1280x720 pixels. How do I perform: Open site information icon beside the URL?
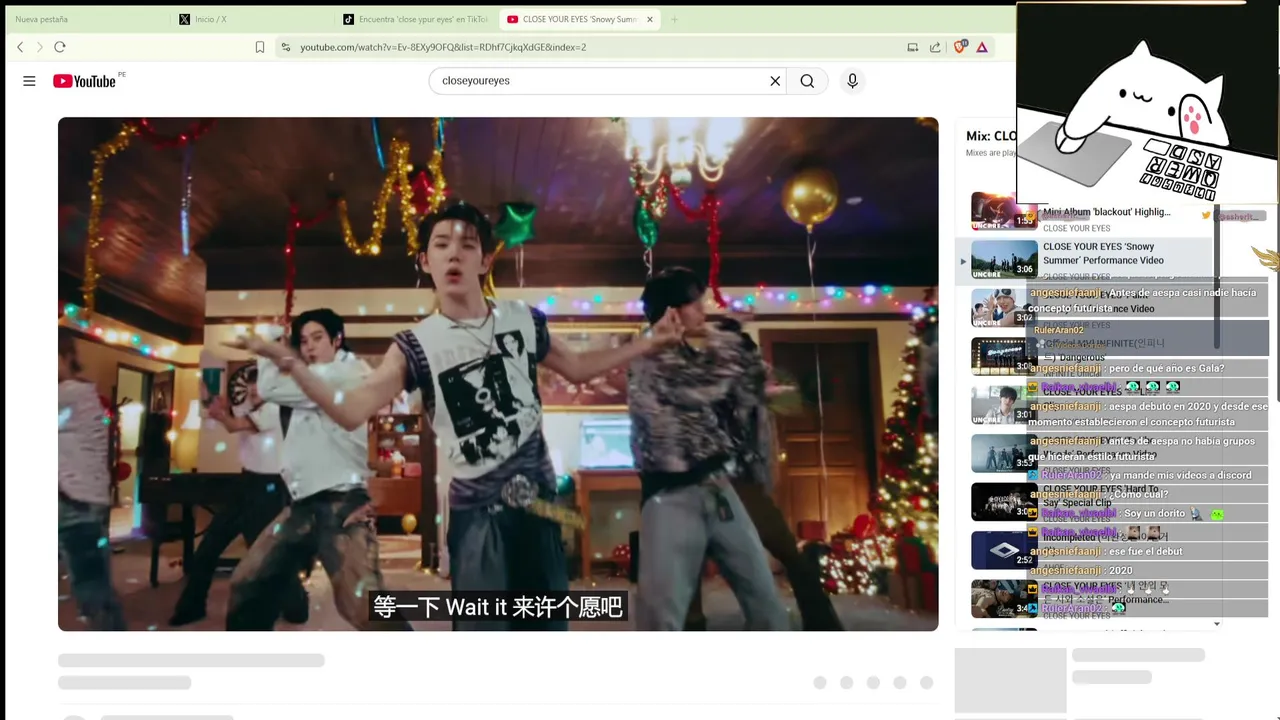[x=285, y=47]
